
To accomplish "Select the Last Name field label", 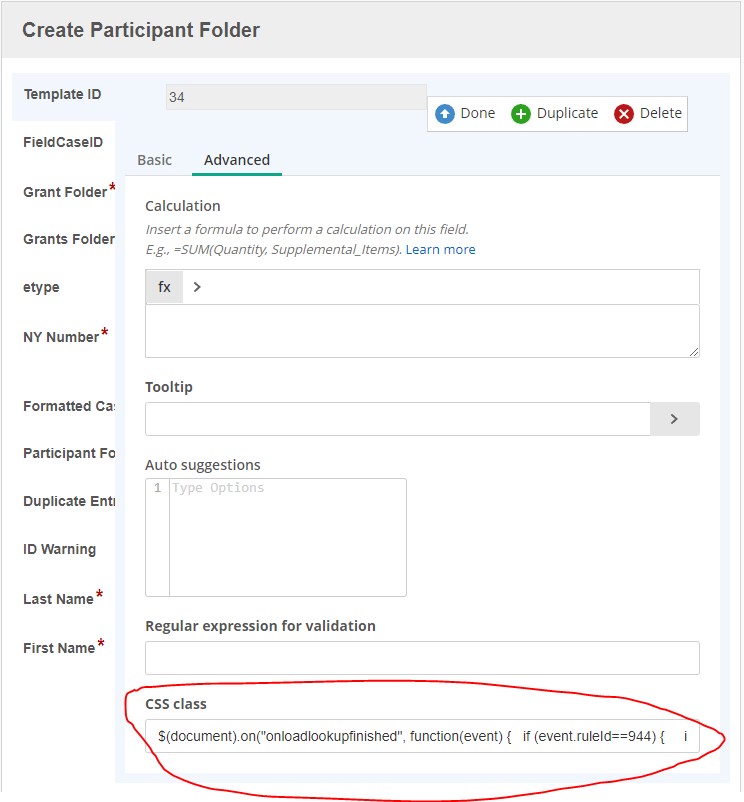I will 58,599.
